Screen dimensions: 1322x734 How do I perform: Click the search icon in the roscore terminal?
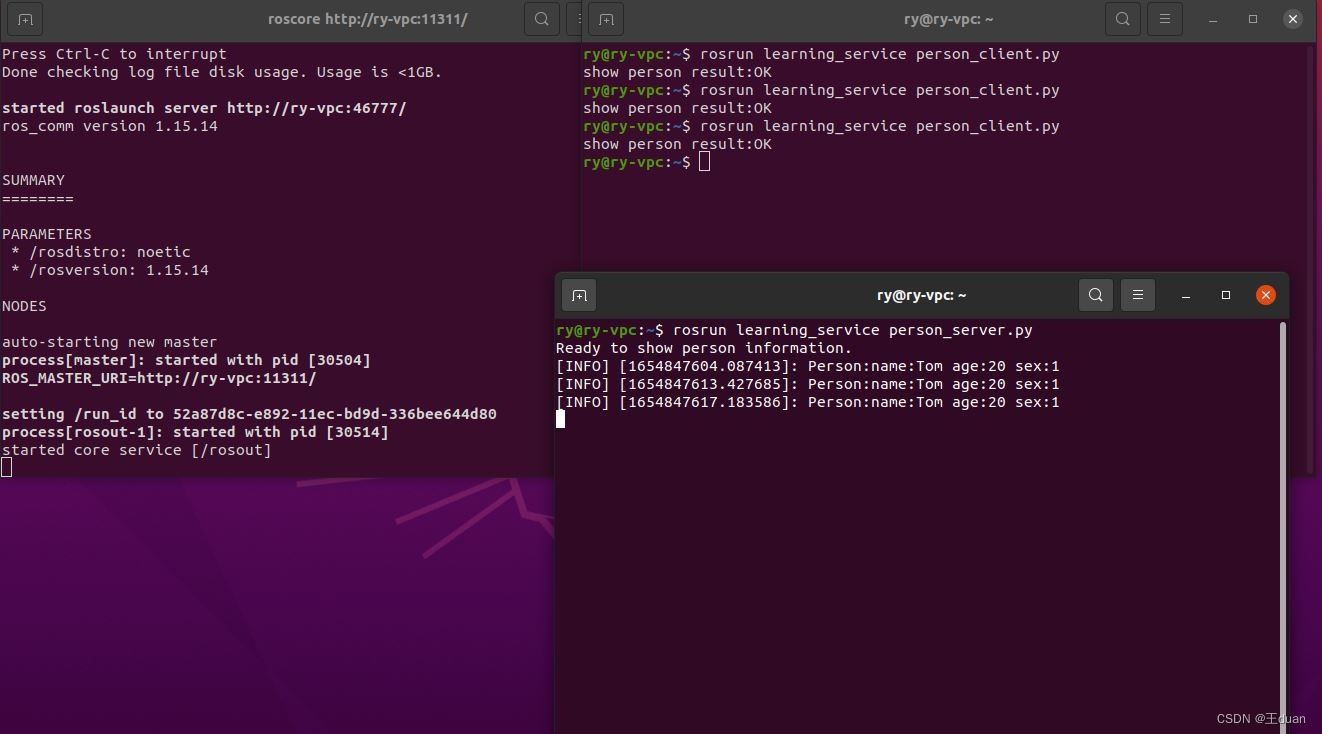pyautogui.click(x=541, y=19)
